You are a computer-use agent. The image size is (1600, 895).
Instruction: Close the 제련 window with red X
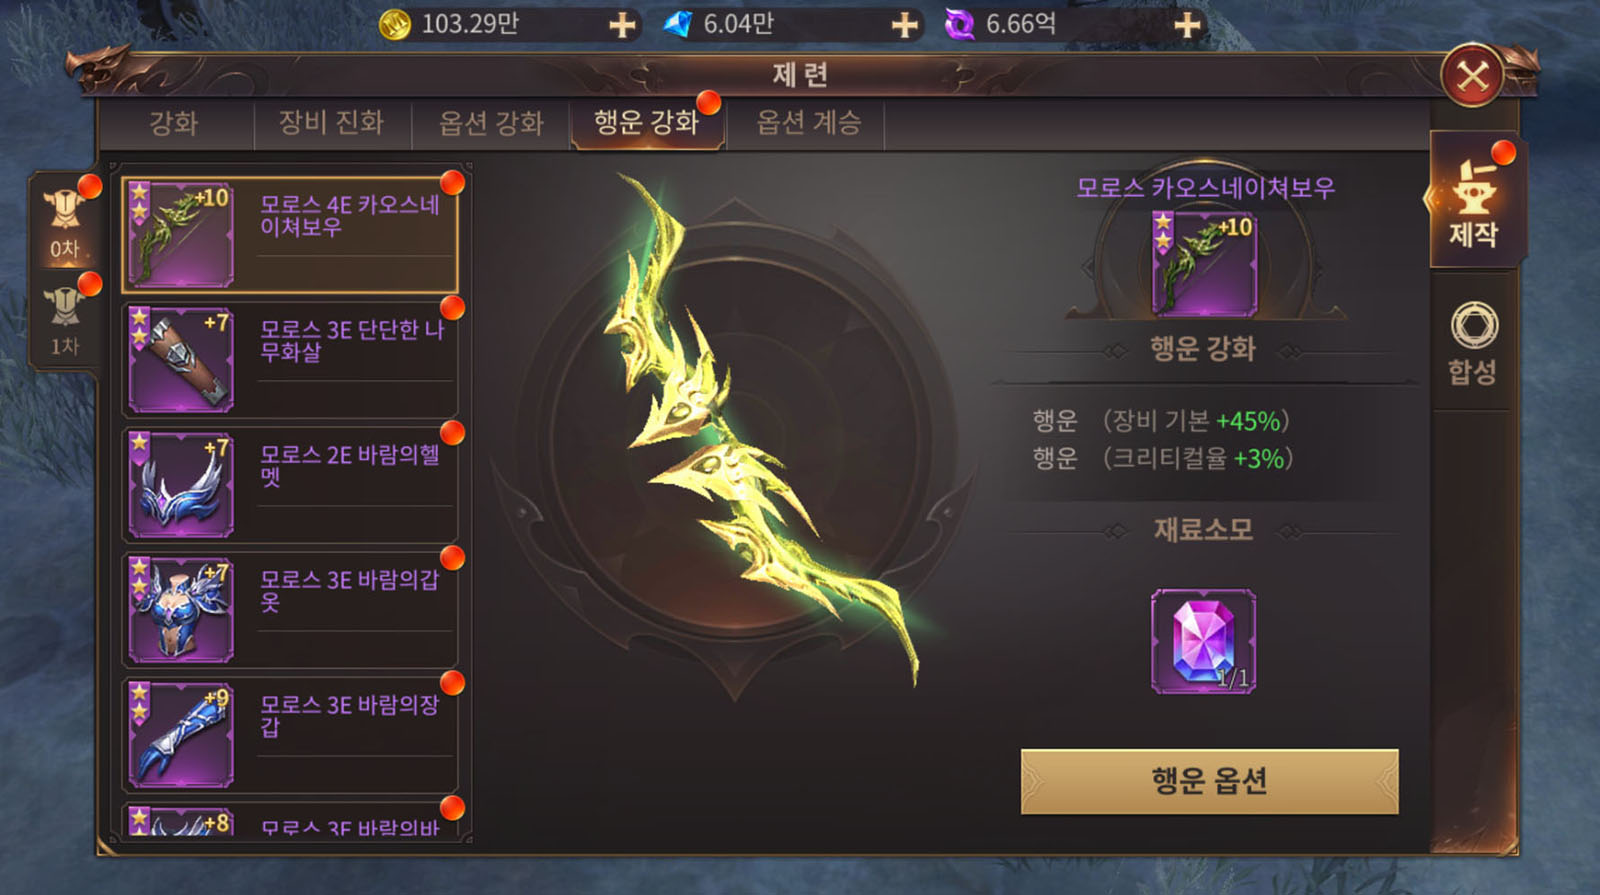(x=1472, y=75)
